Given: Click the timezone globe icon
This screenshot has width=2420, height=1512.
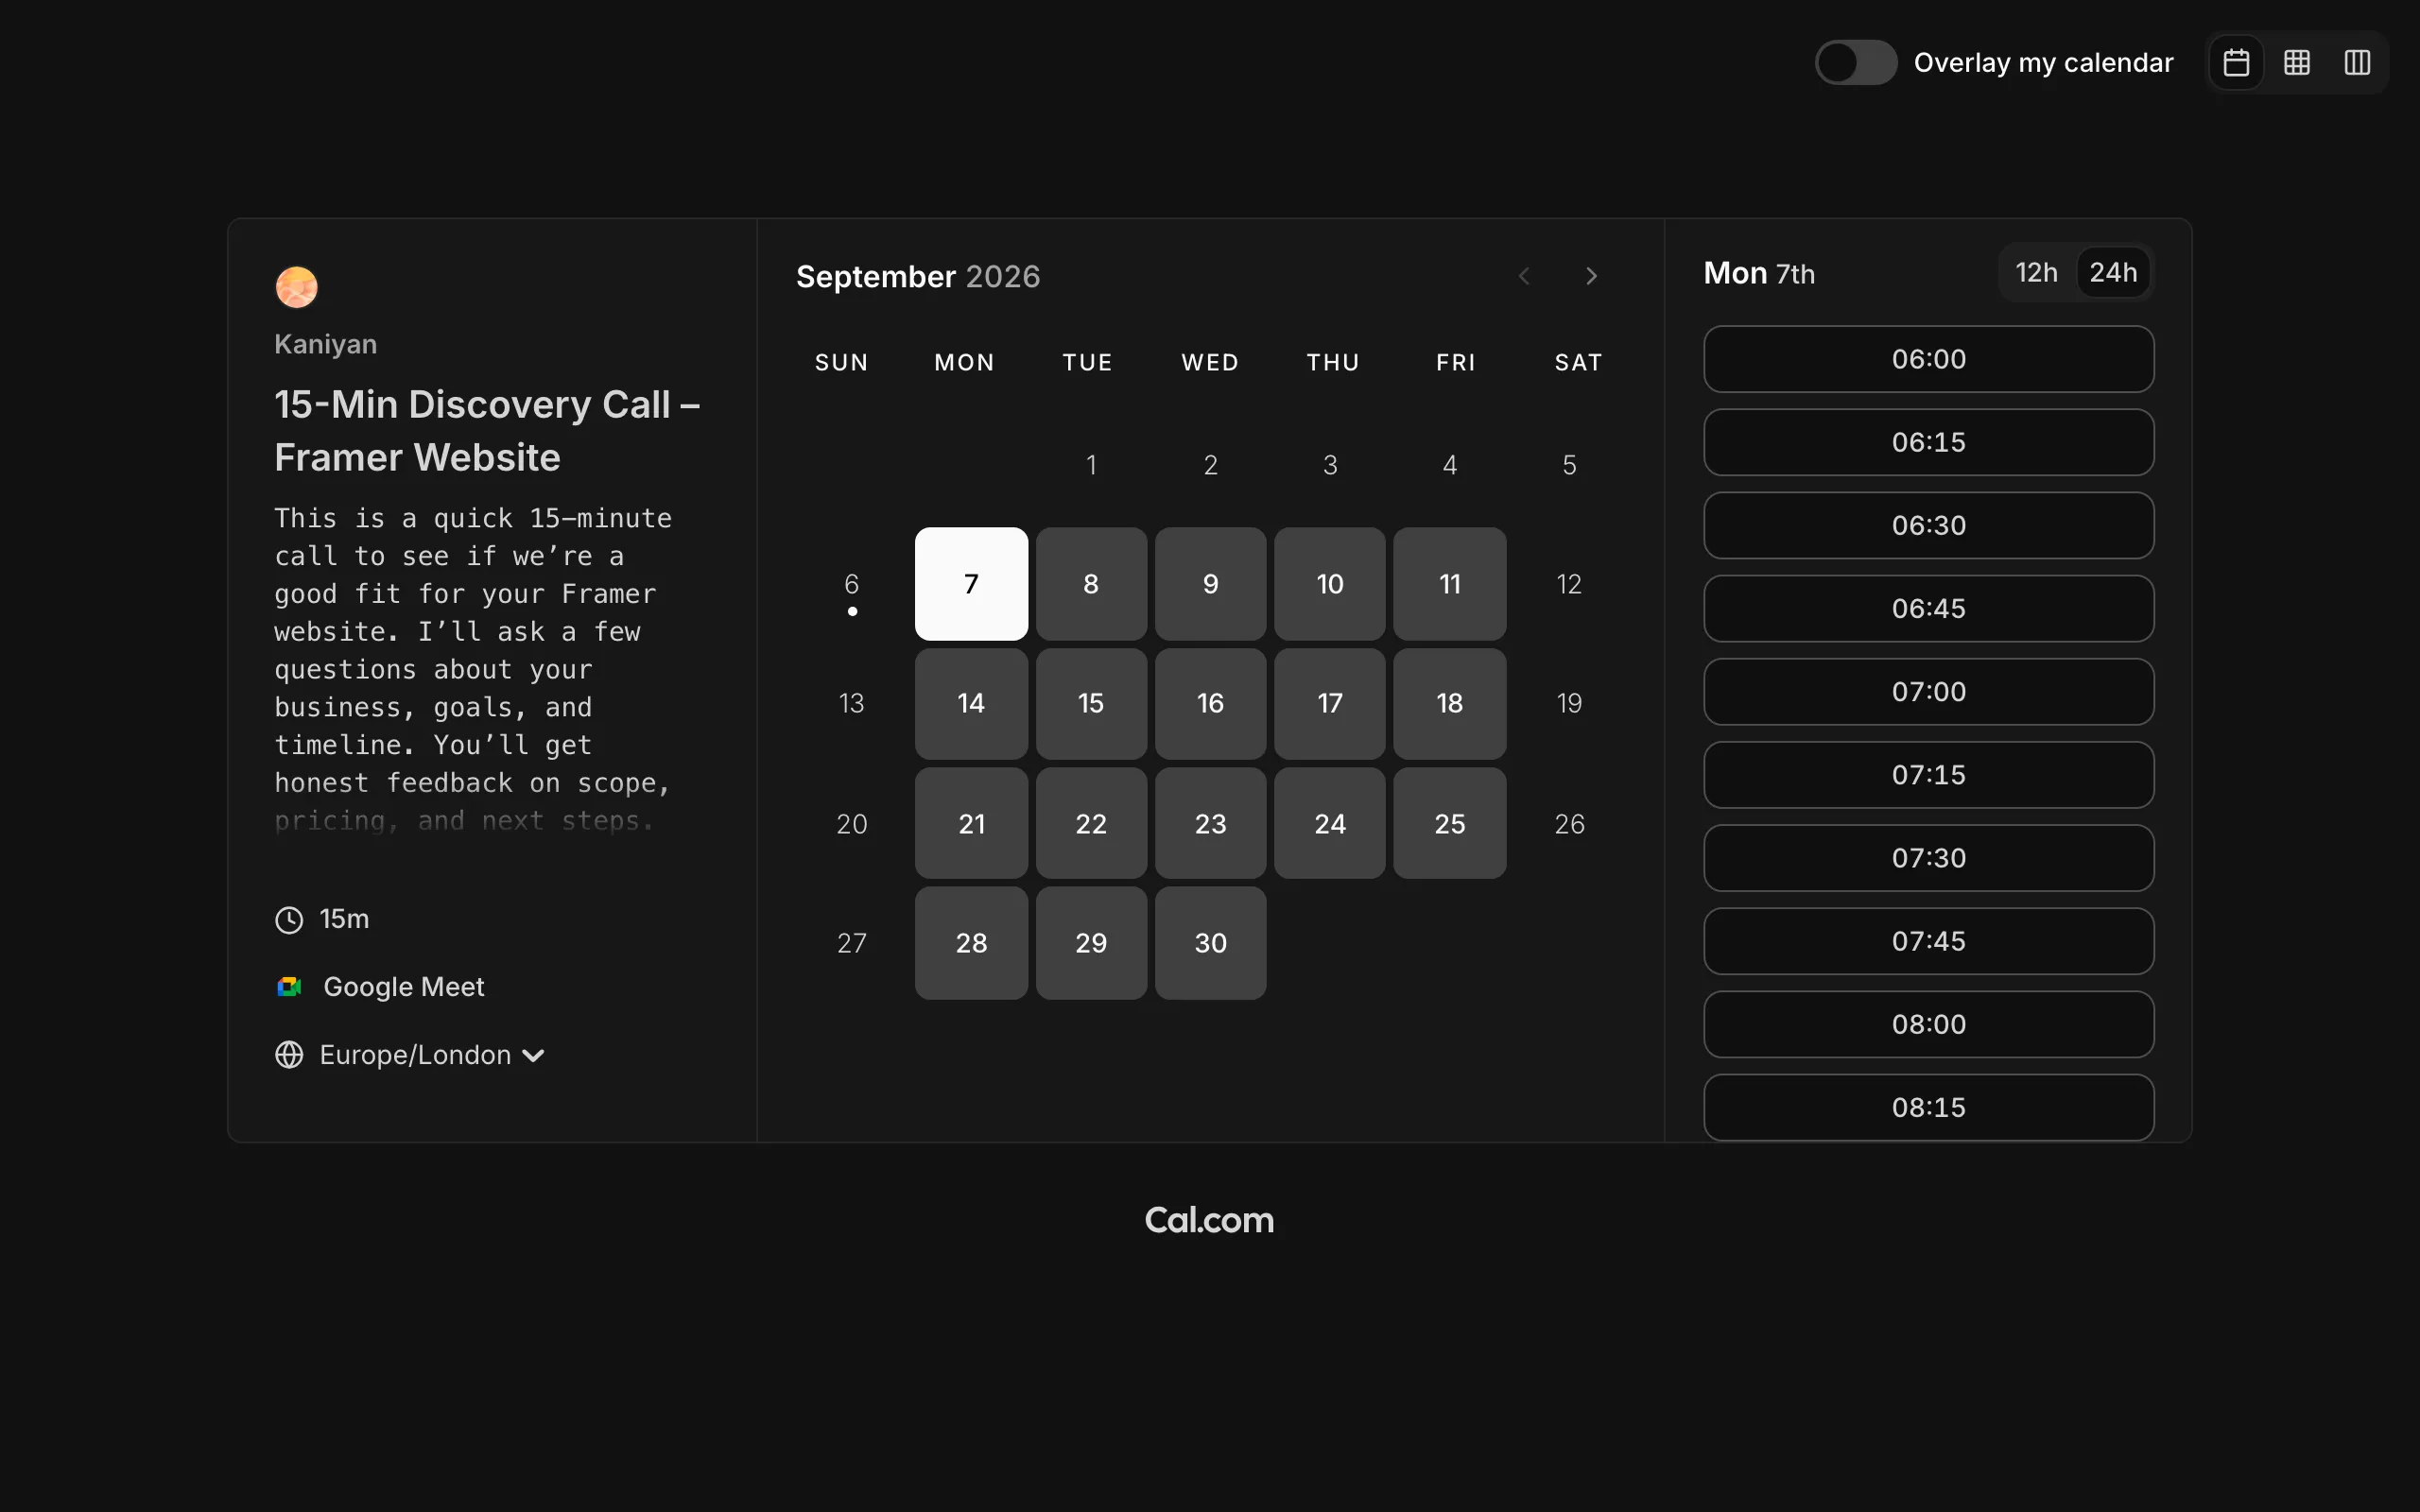Looking at the screenshot, I should coord(289,1055).
